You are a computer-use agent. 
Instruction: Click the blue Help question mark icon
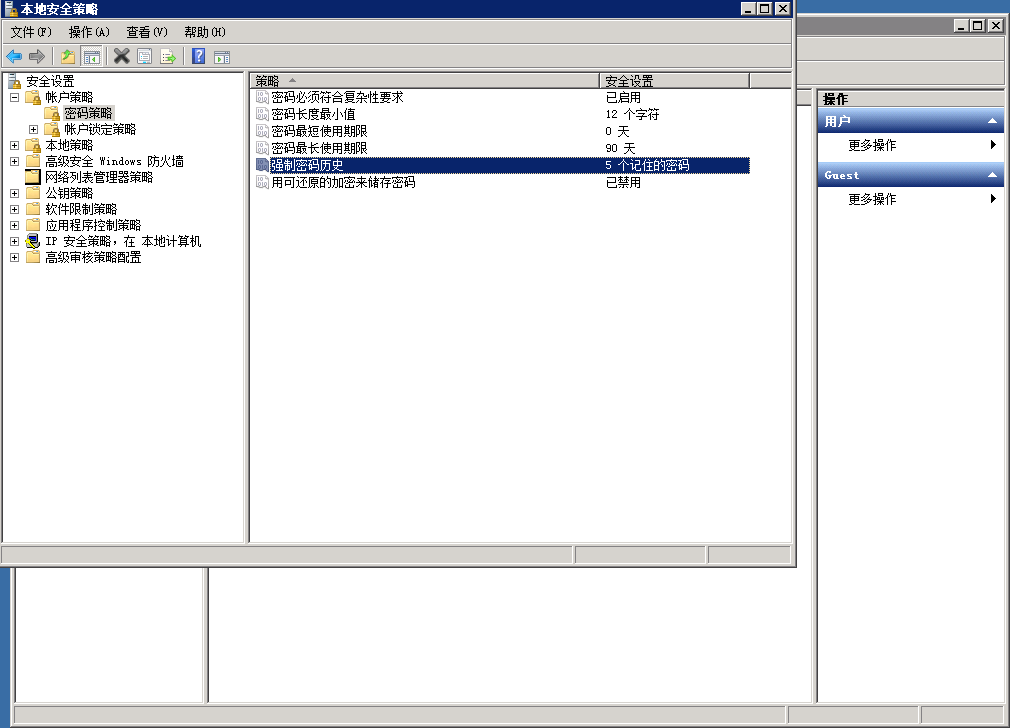[x=199, y=56]
